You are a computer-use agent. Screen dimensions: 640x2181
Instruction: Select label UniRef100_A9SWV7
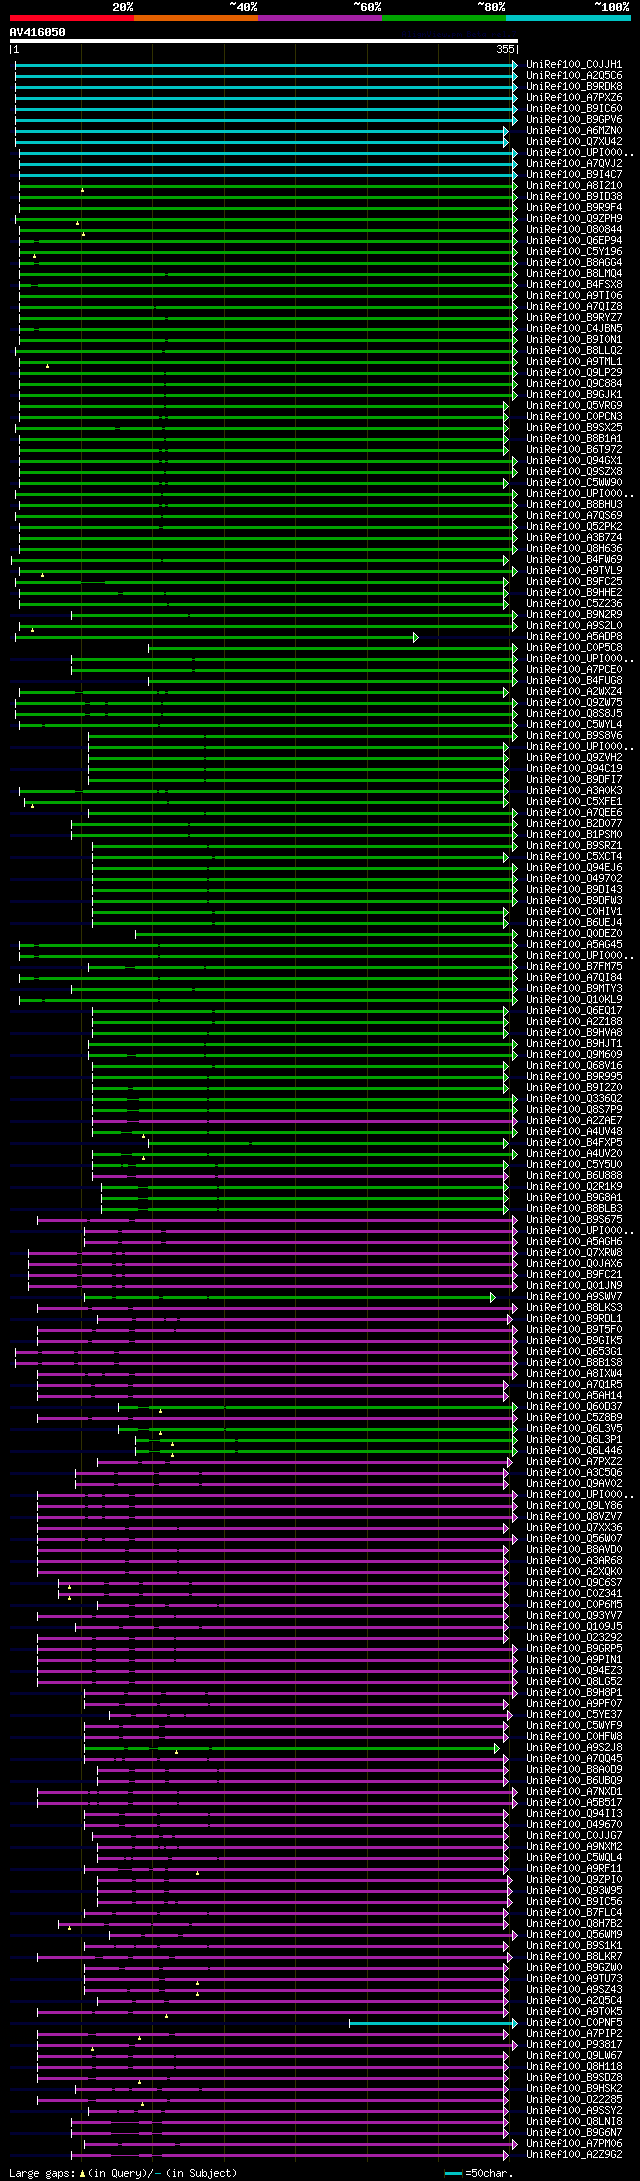coord(574,1296)
